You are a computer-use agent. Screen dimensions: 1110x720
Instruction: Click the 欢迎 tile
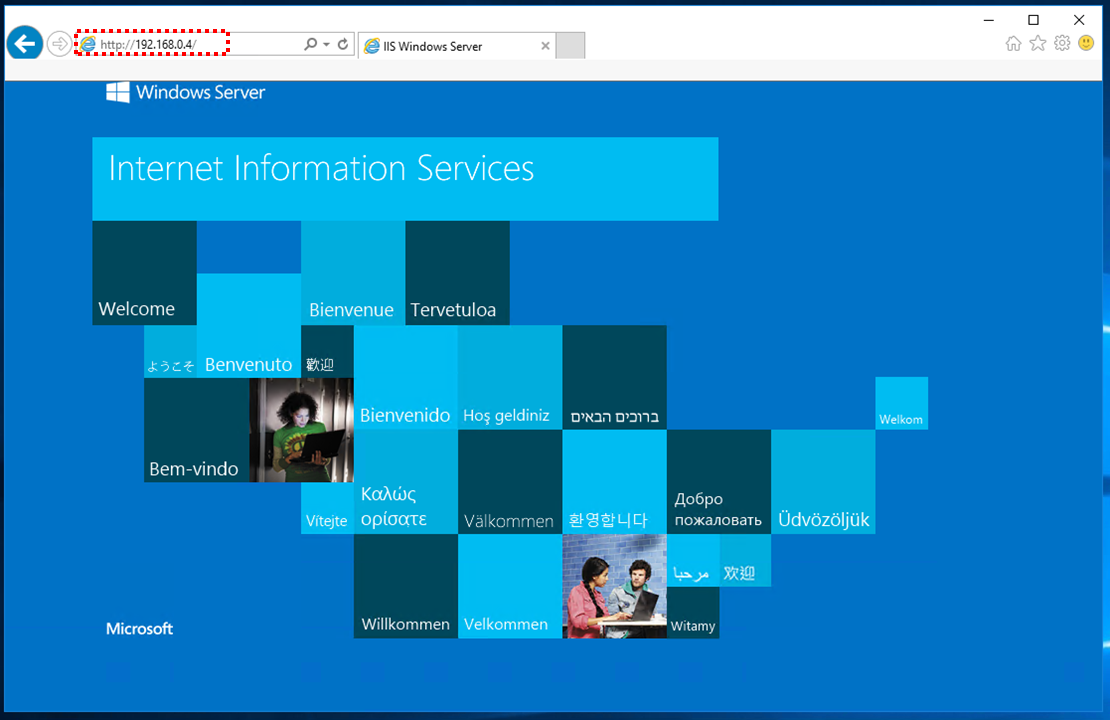[745, 560]
